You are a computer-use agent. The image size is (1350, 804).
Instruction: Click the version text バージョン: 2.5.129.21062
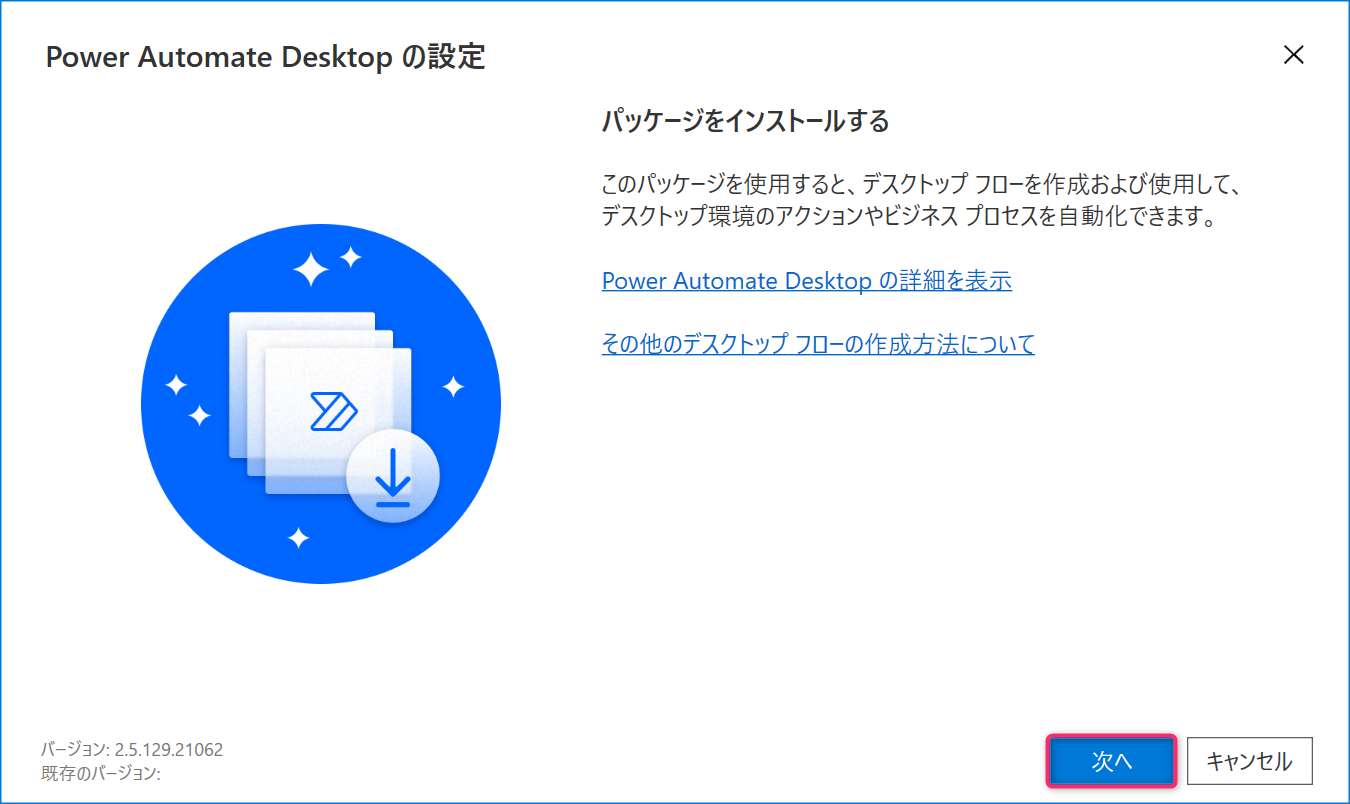click(x=132, y=750)
